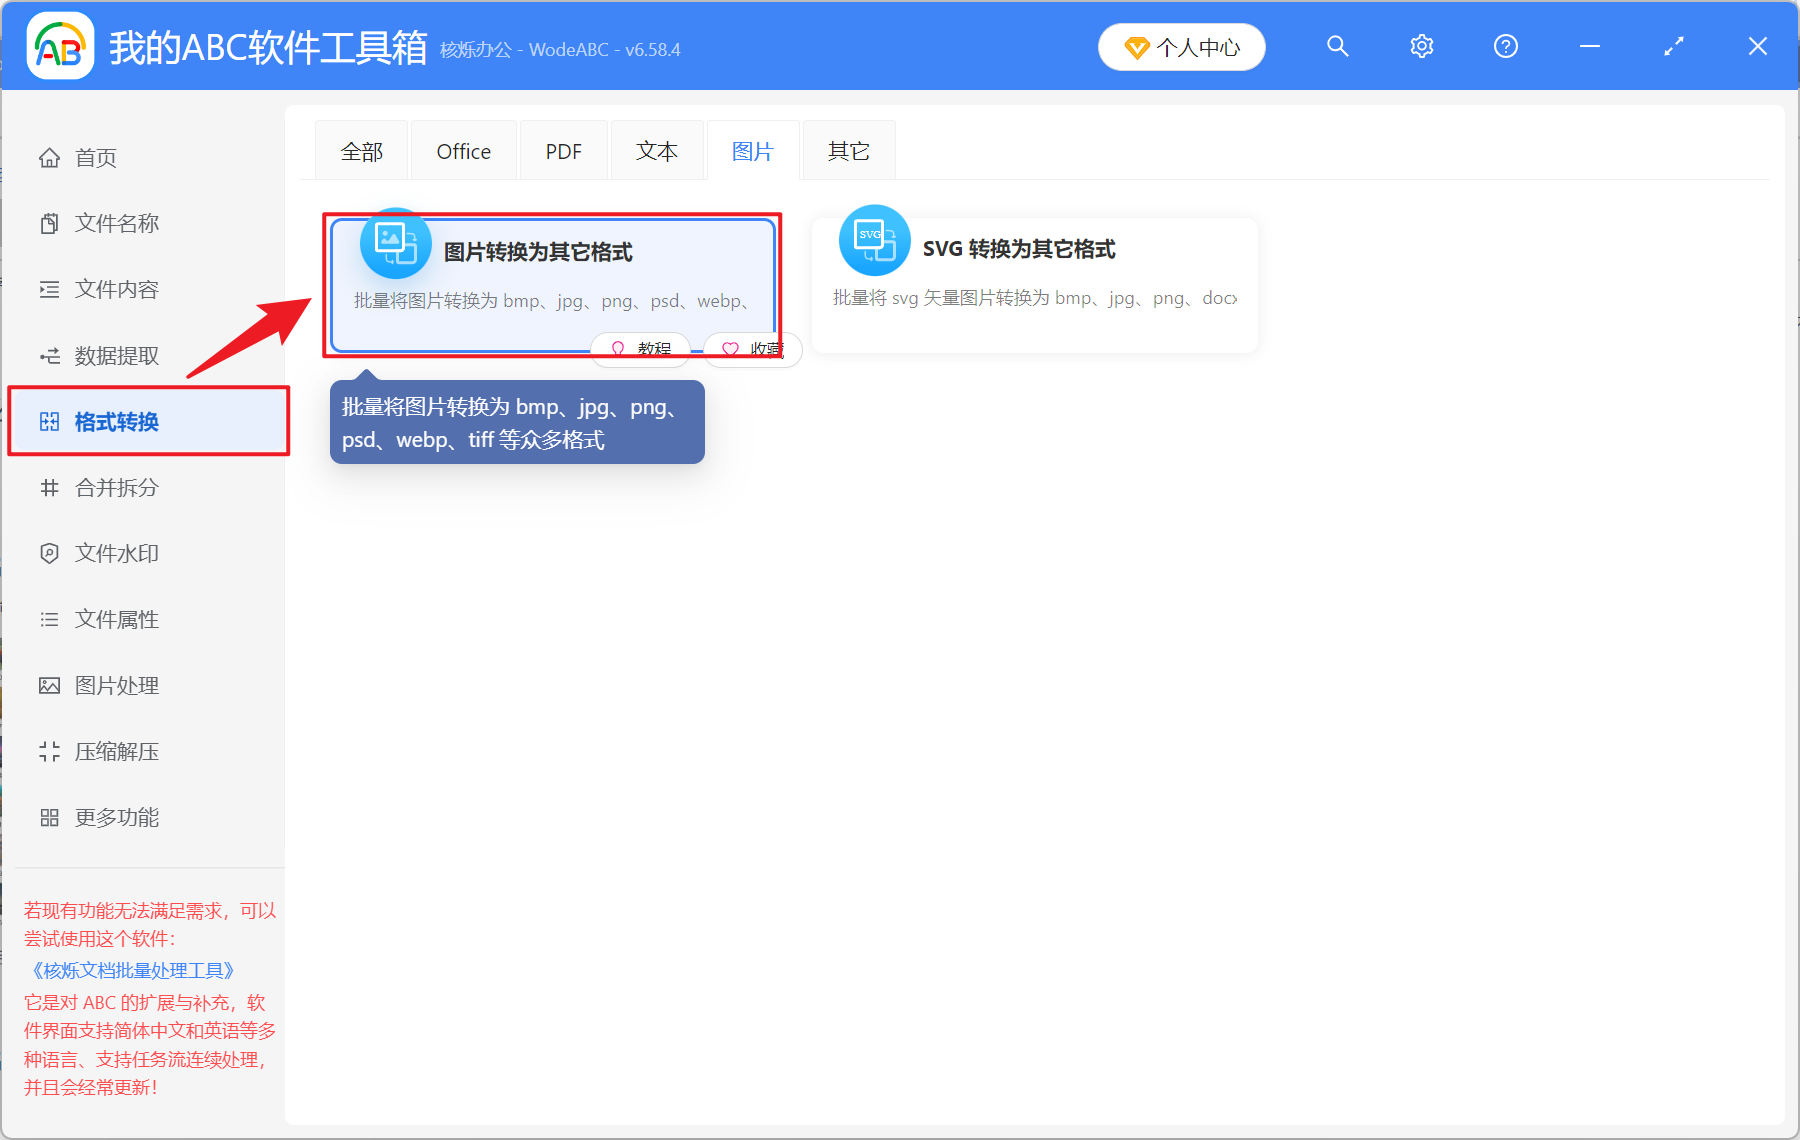This screenshot has width=1800, height=1140.
Task: Click the 合并拆分 merge-split icon
Action: (49, 487)
